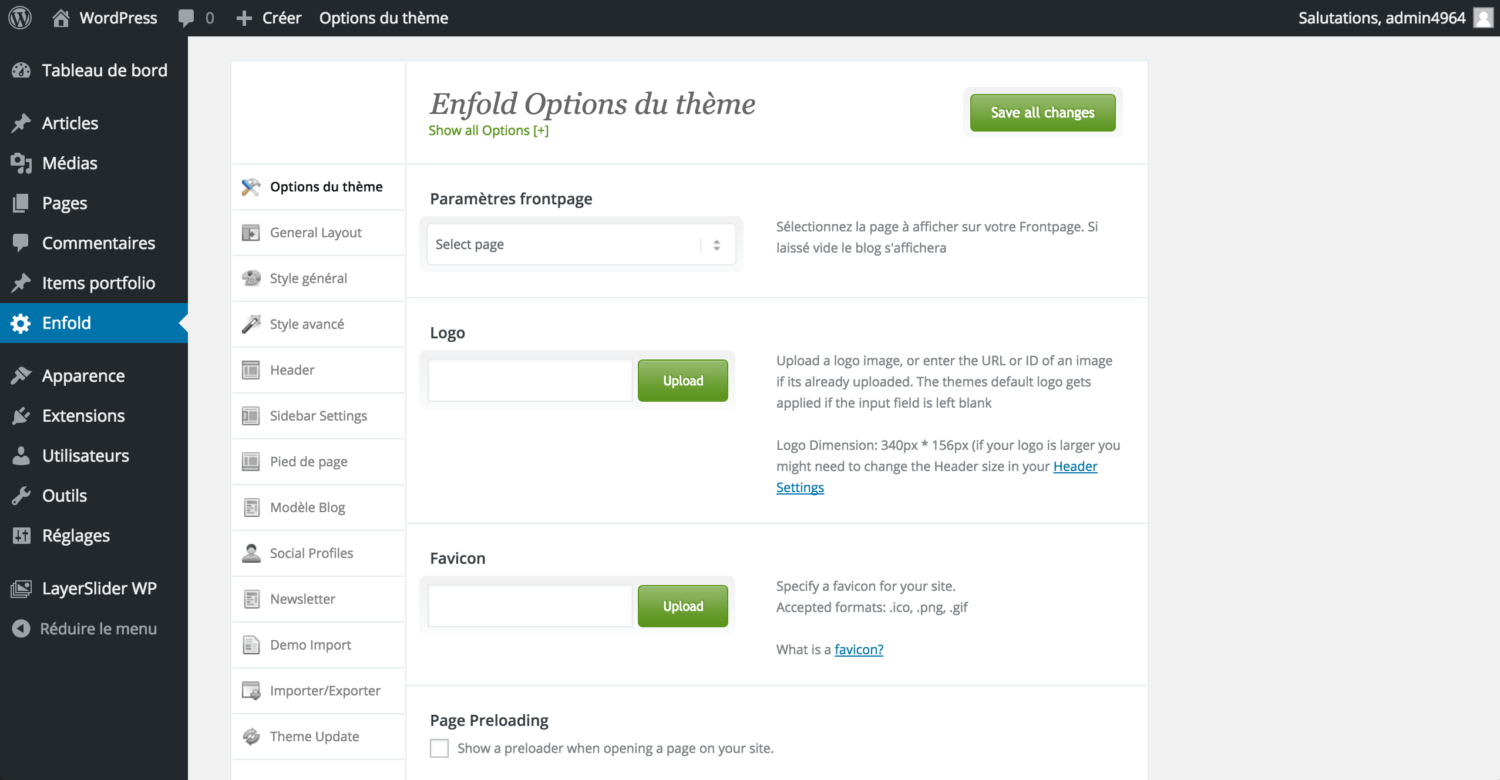Open the Pied de page tab
This screenshot has width=1500, height=780.
click(318, 462)
